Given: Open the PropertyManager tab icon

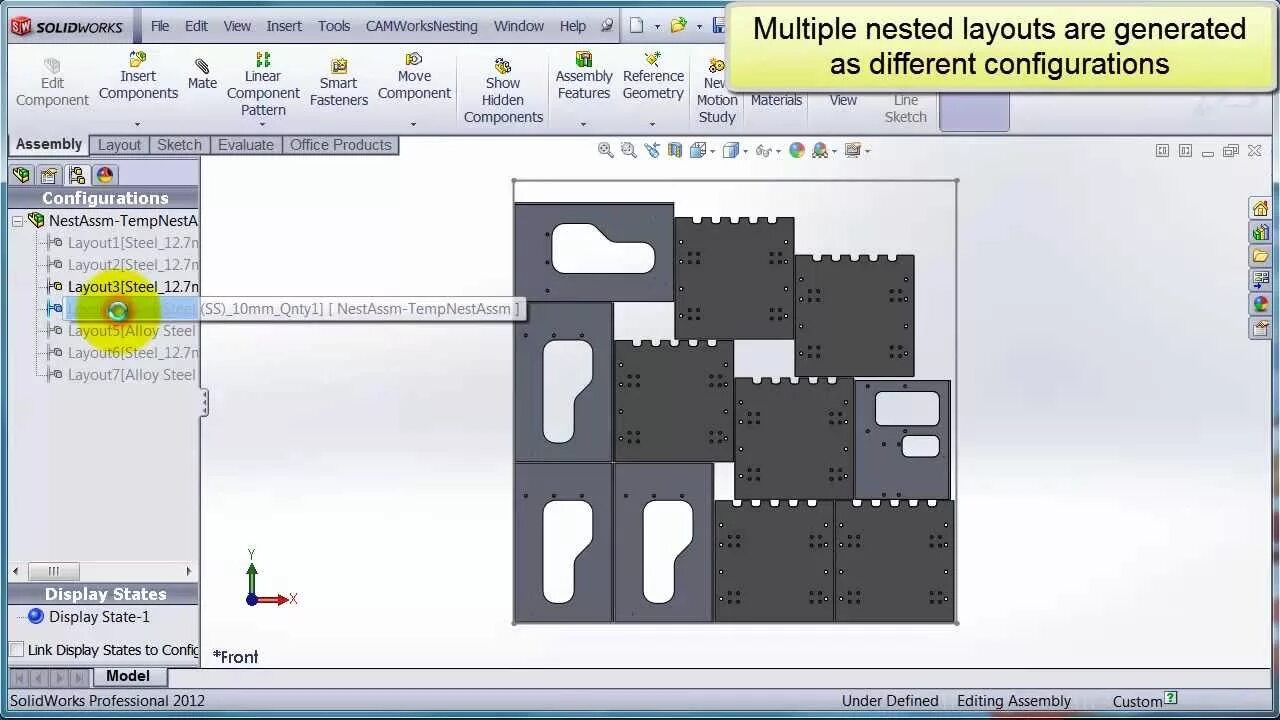Looking at the screenshot, I should point(49,175).
